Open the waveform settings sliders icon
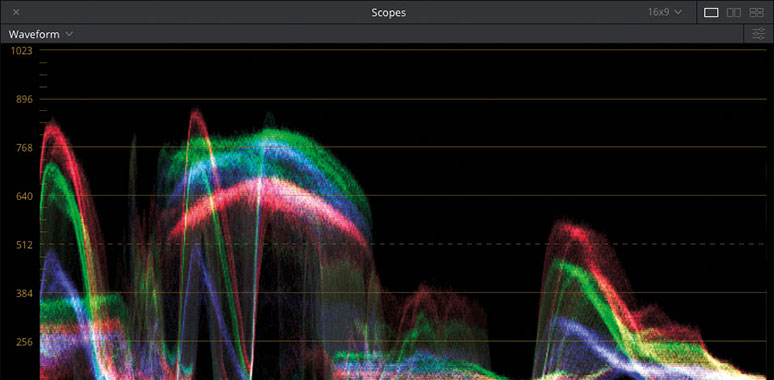 [x=758, y=34]
